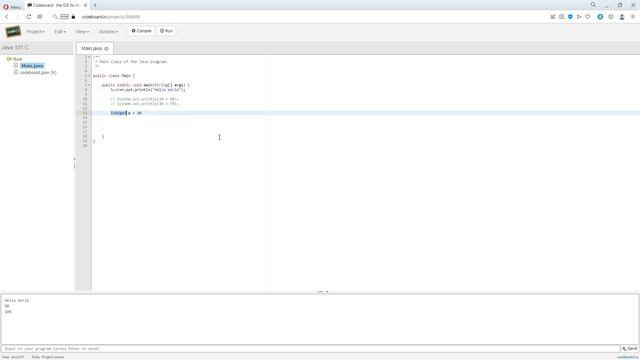Close the Main.java tab via its circle icon

point(107,49)
